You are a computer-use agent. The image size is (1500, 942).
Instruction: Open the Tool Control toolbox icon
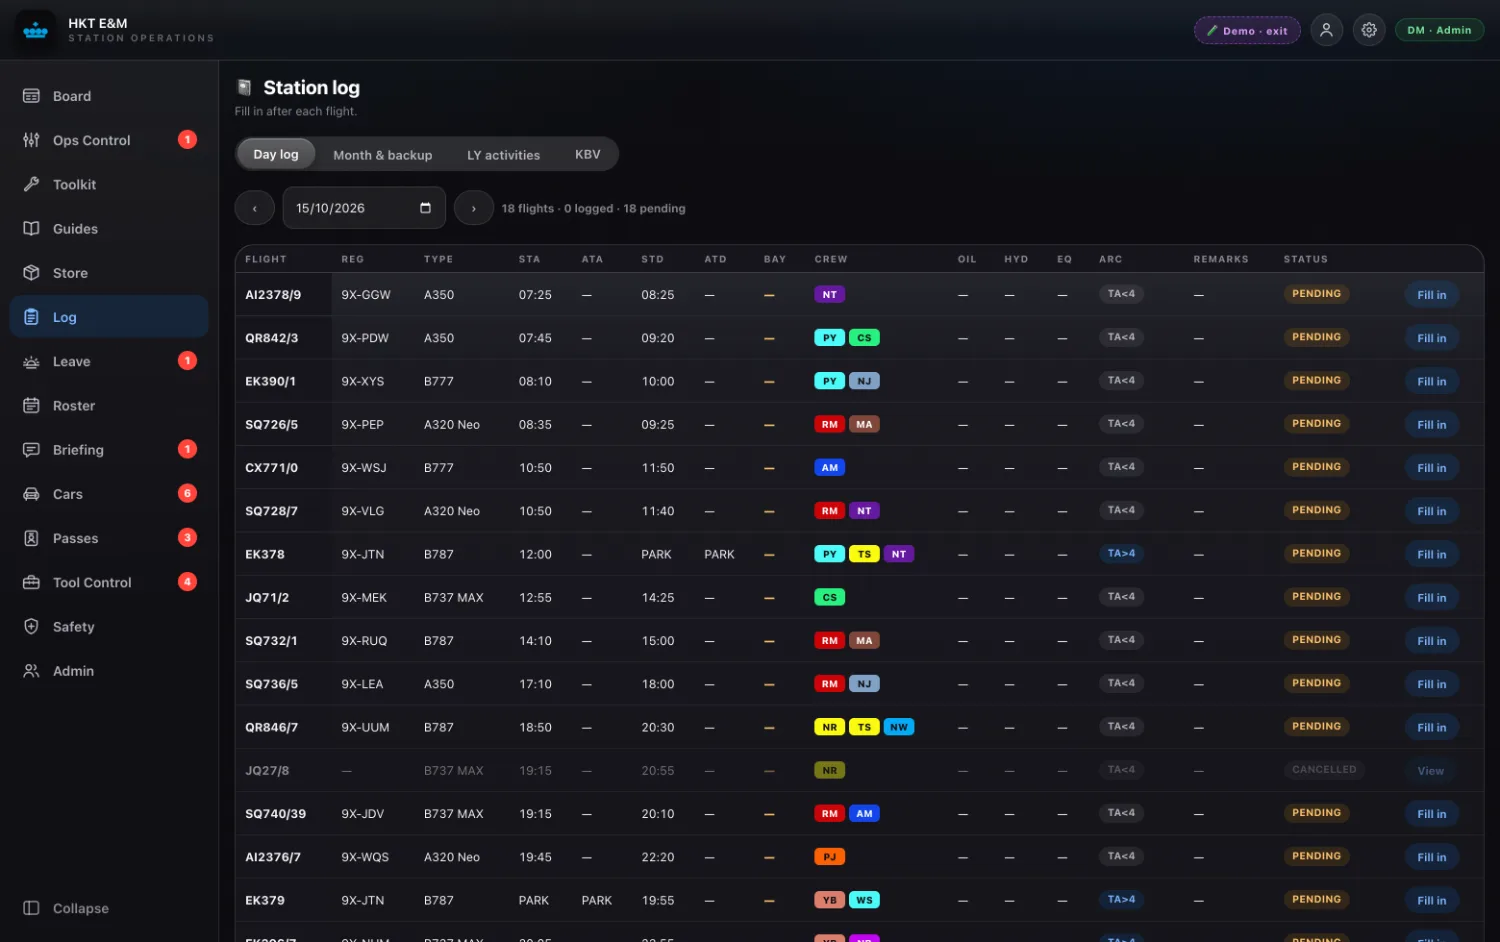31,582
